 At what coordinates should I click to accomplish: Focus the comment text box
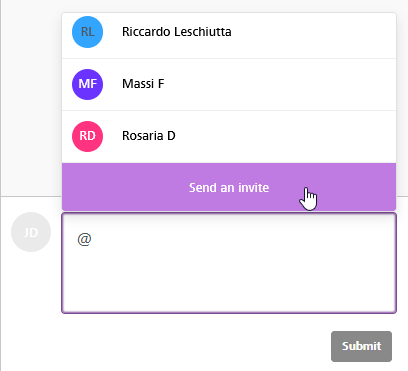click(229, 263)
